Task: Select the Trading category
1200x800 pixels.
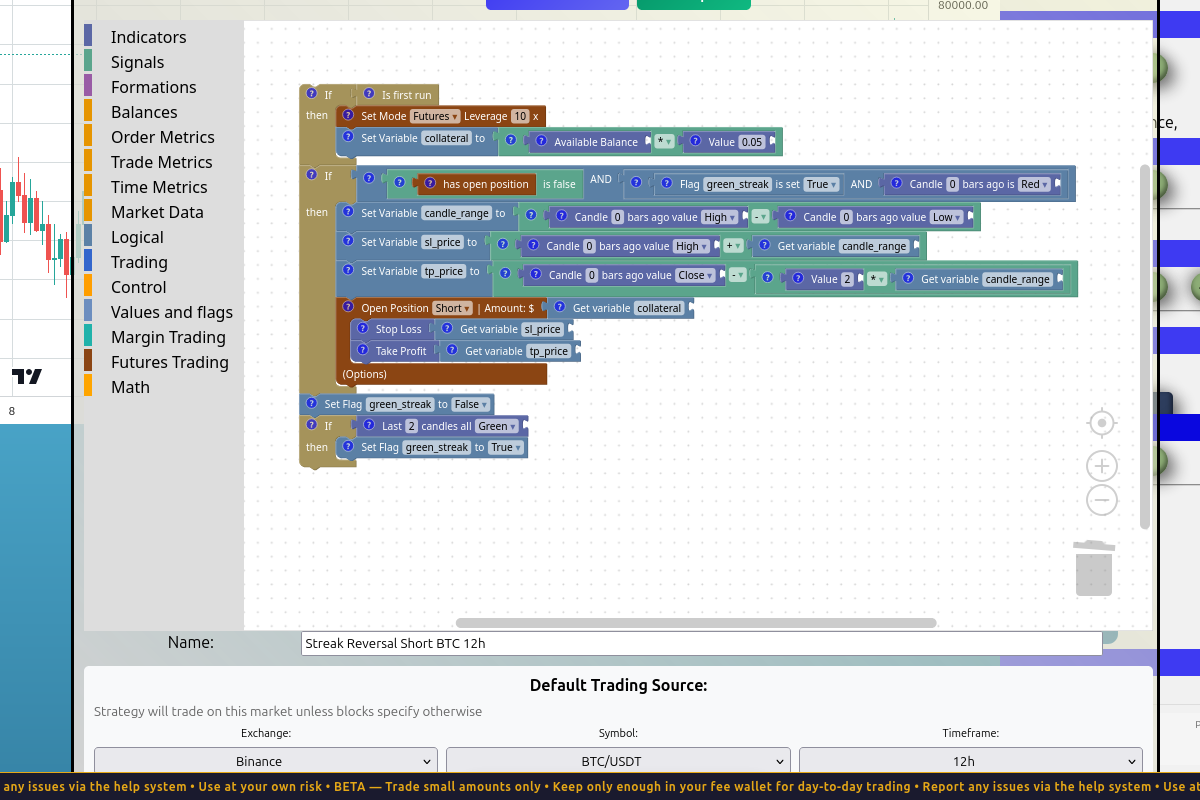Action: click(139, 262)
